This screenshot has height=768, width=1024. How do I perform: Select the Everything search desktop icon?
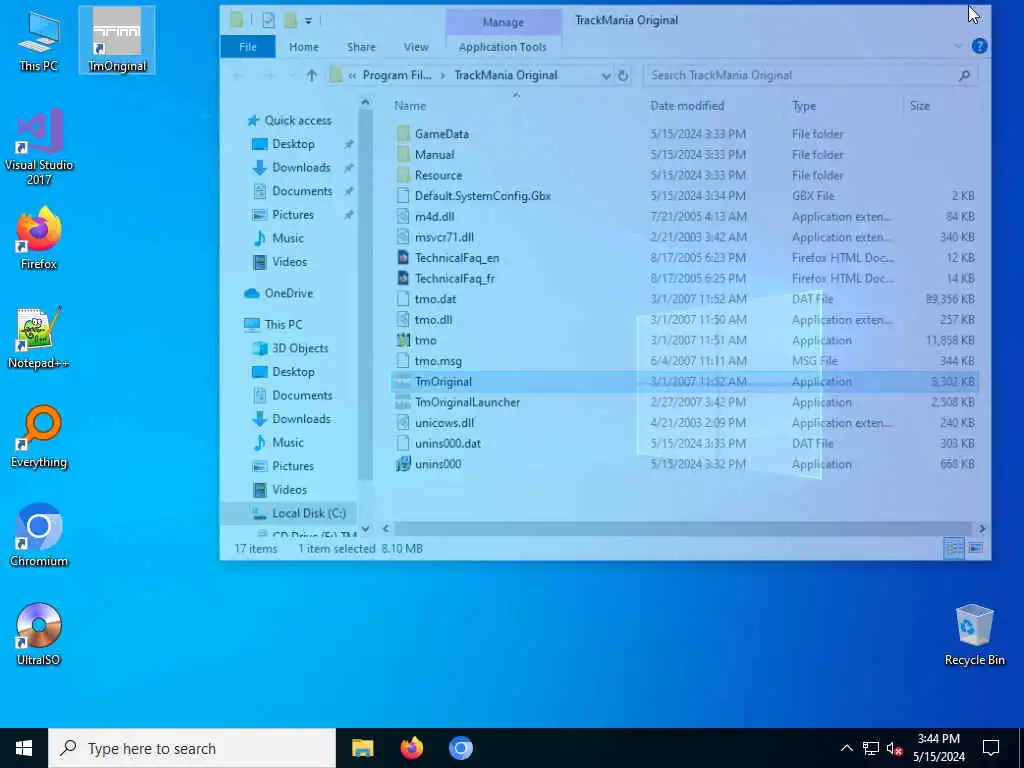39,436
